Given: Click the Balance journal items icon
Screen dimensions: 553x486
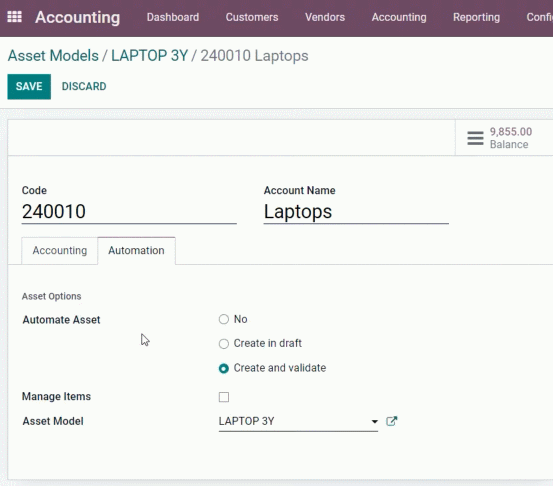Looking at the screenshot, I should point(475,138).
